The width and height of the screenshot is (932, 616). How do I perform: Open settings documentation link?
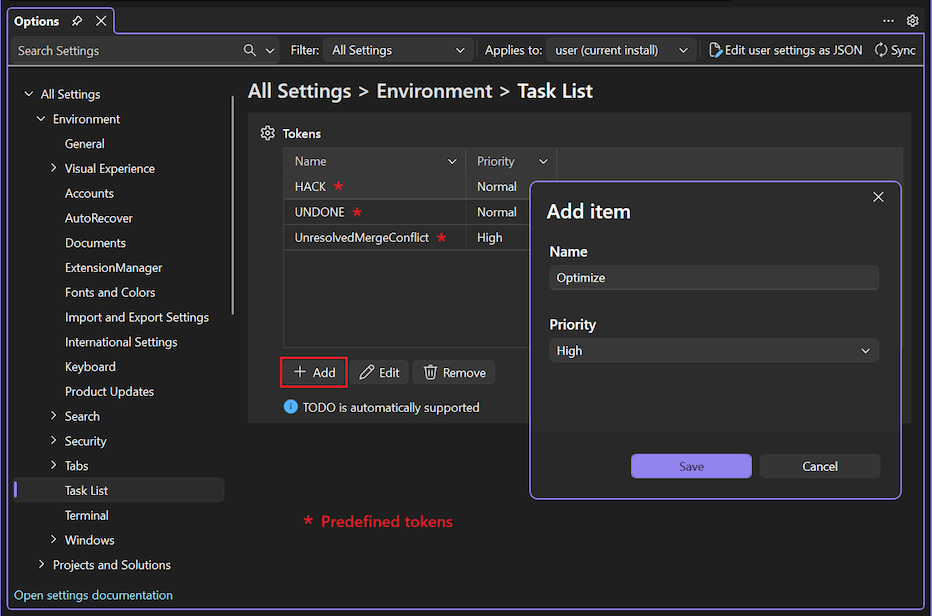tap(92, 595)
